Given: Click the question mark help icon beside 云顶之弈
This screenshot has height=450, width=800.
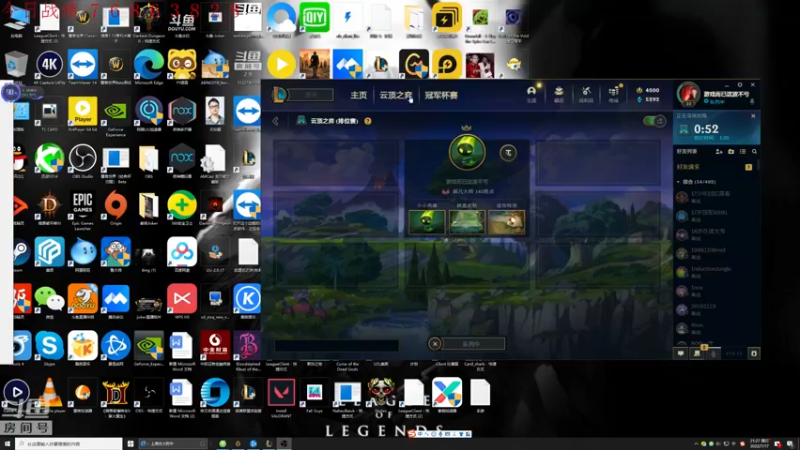Looking at the screenshot, I should [368, 121].
